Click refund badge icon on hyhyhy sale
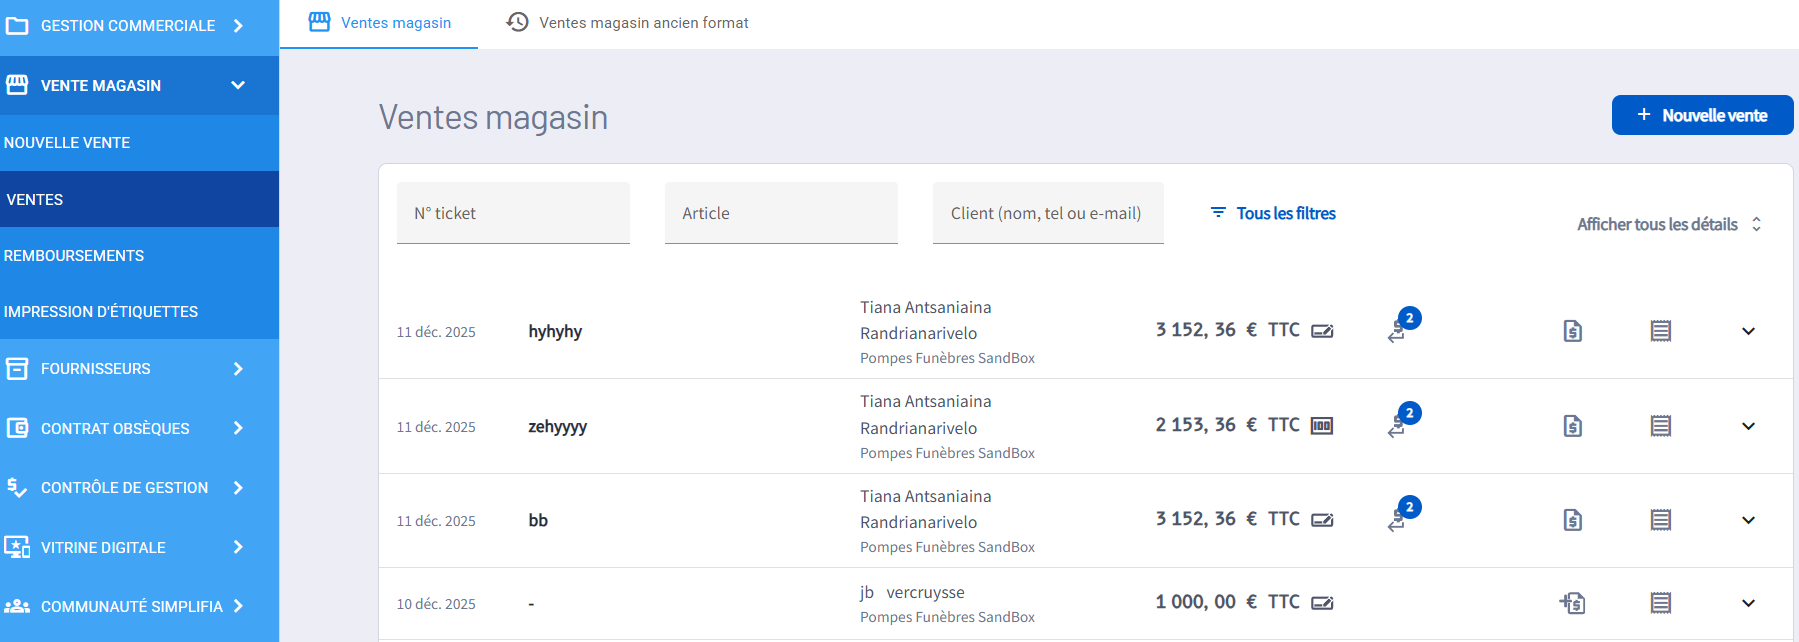This screenshot has width=1799, height=642. coord(1402,326)
